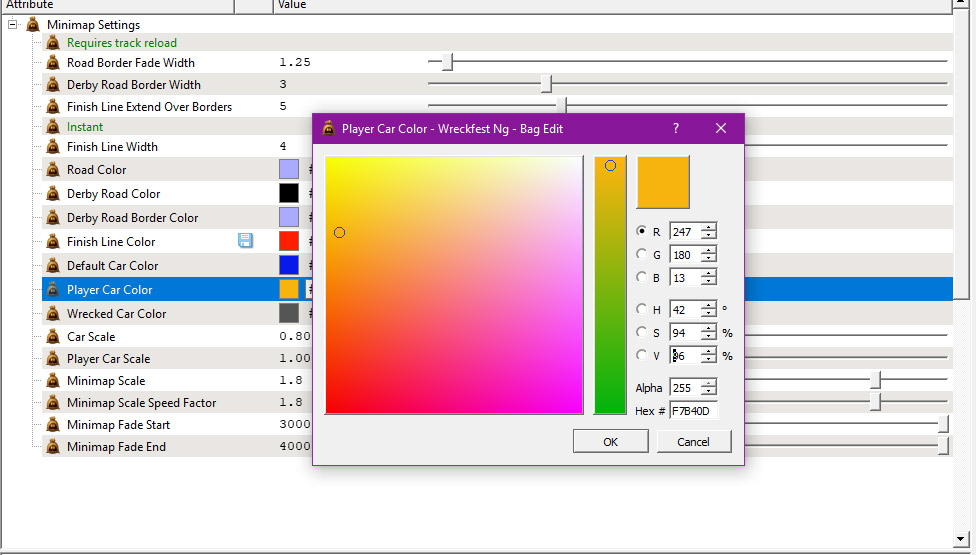
Task: Click the G value spinner arrows
Action: tap(708, 254)
